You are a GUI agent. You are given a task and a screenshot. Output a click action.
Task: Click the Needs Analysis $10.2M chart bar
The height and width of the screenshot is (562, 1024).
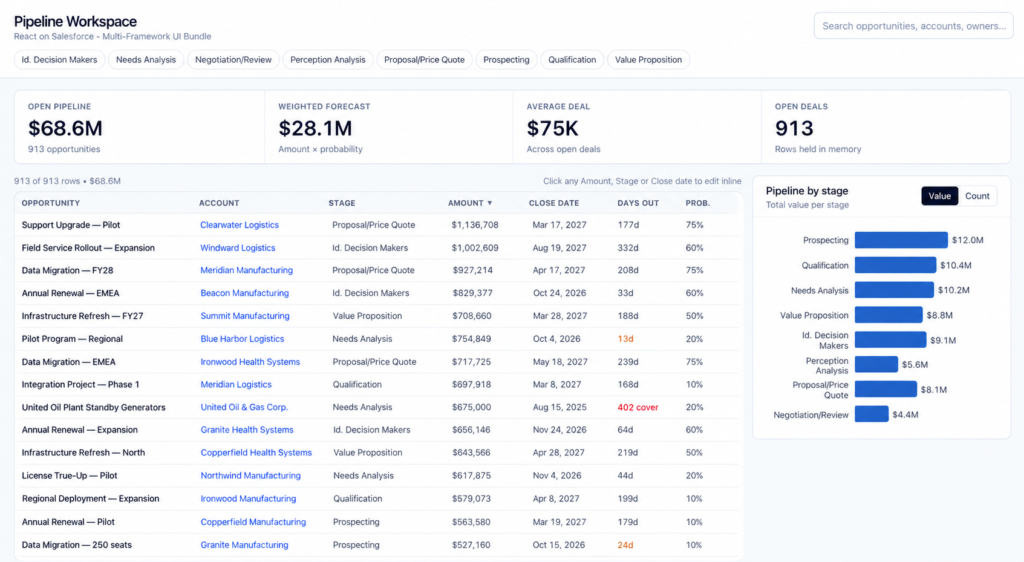[x=894, y=290]
